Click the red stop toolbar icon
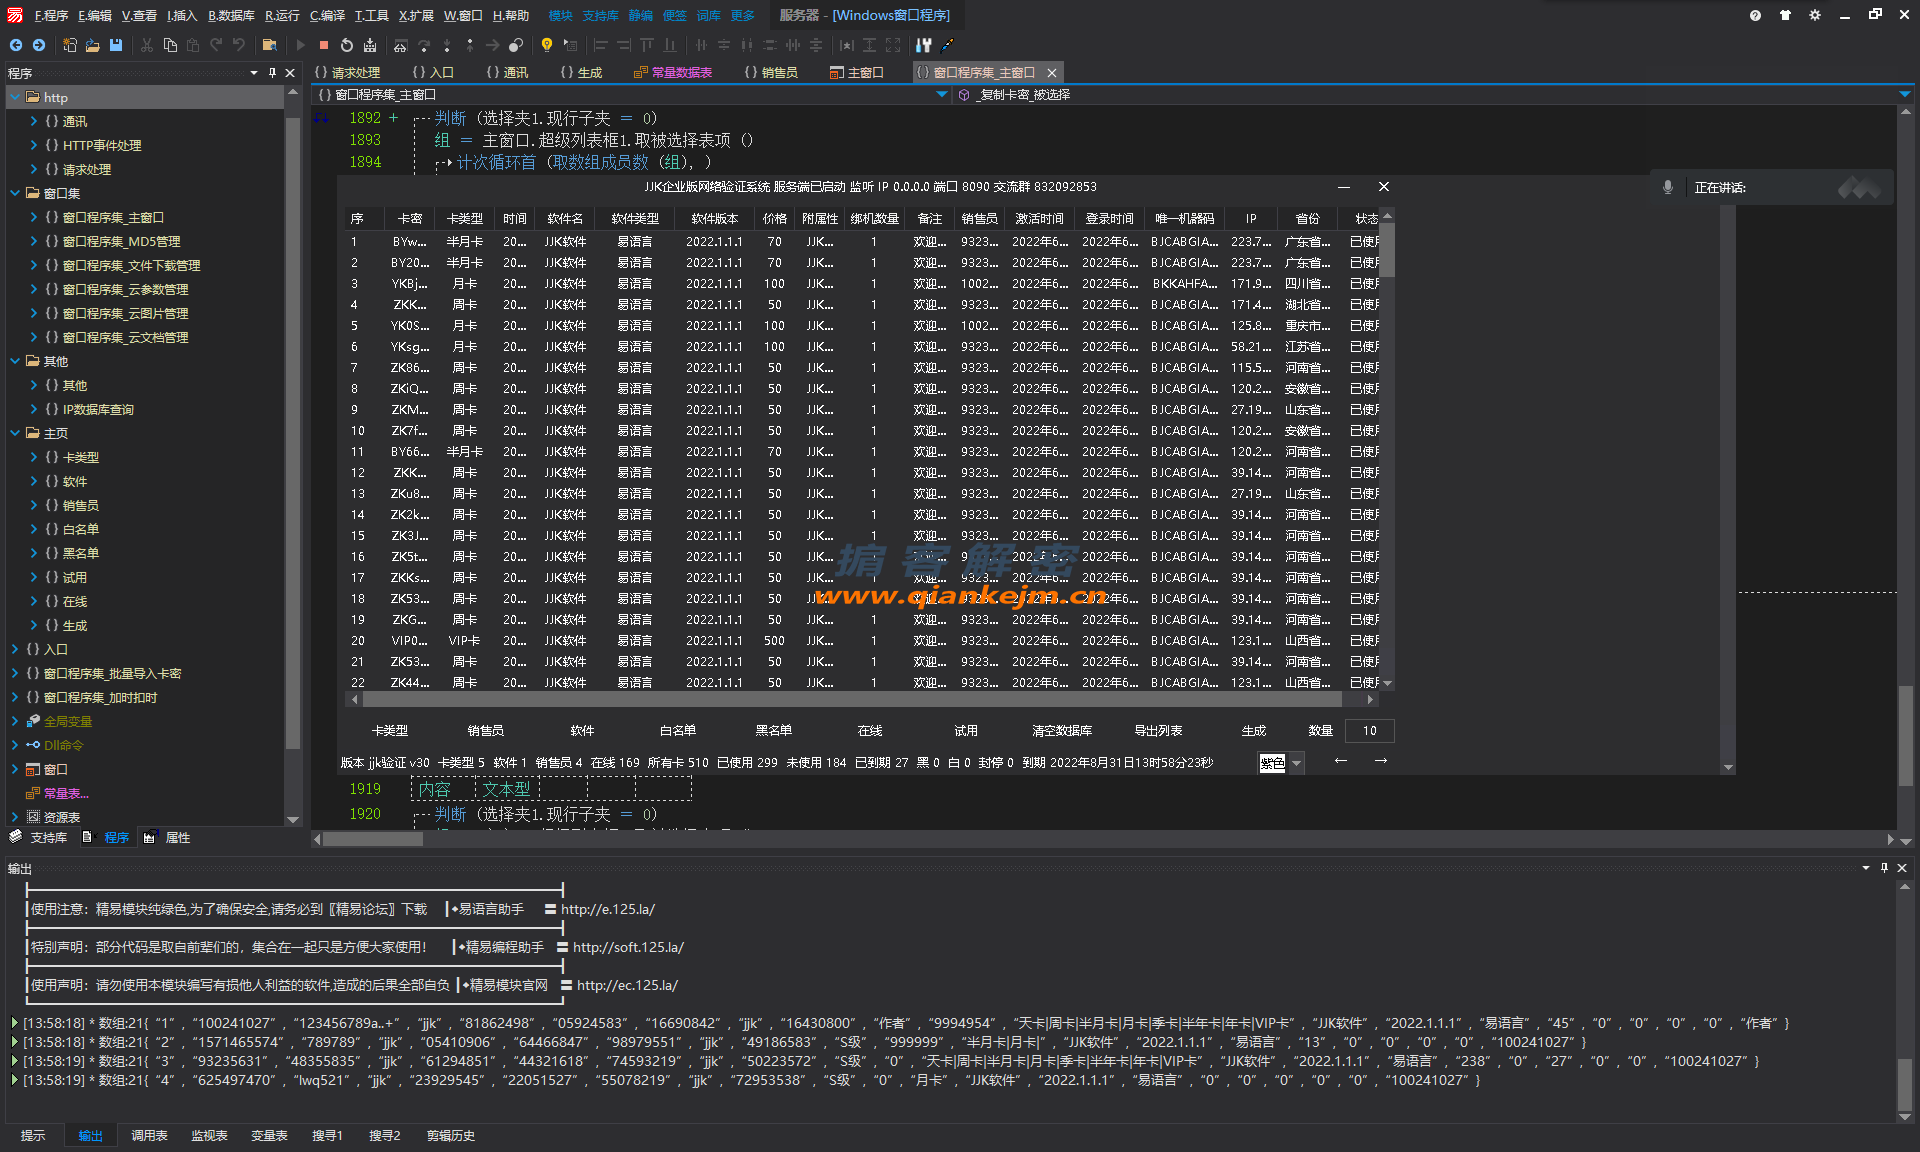This screenshot has width=1920, height=1152. (x=323, y=45)
